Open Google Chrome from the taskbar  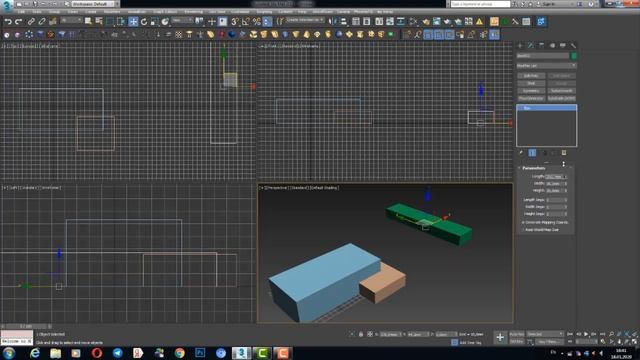[x=180, y=353]
